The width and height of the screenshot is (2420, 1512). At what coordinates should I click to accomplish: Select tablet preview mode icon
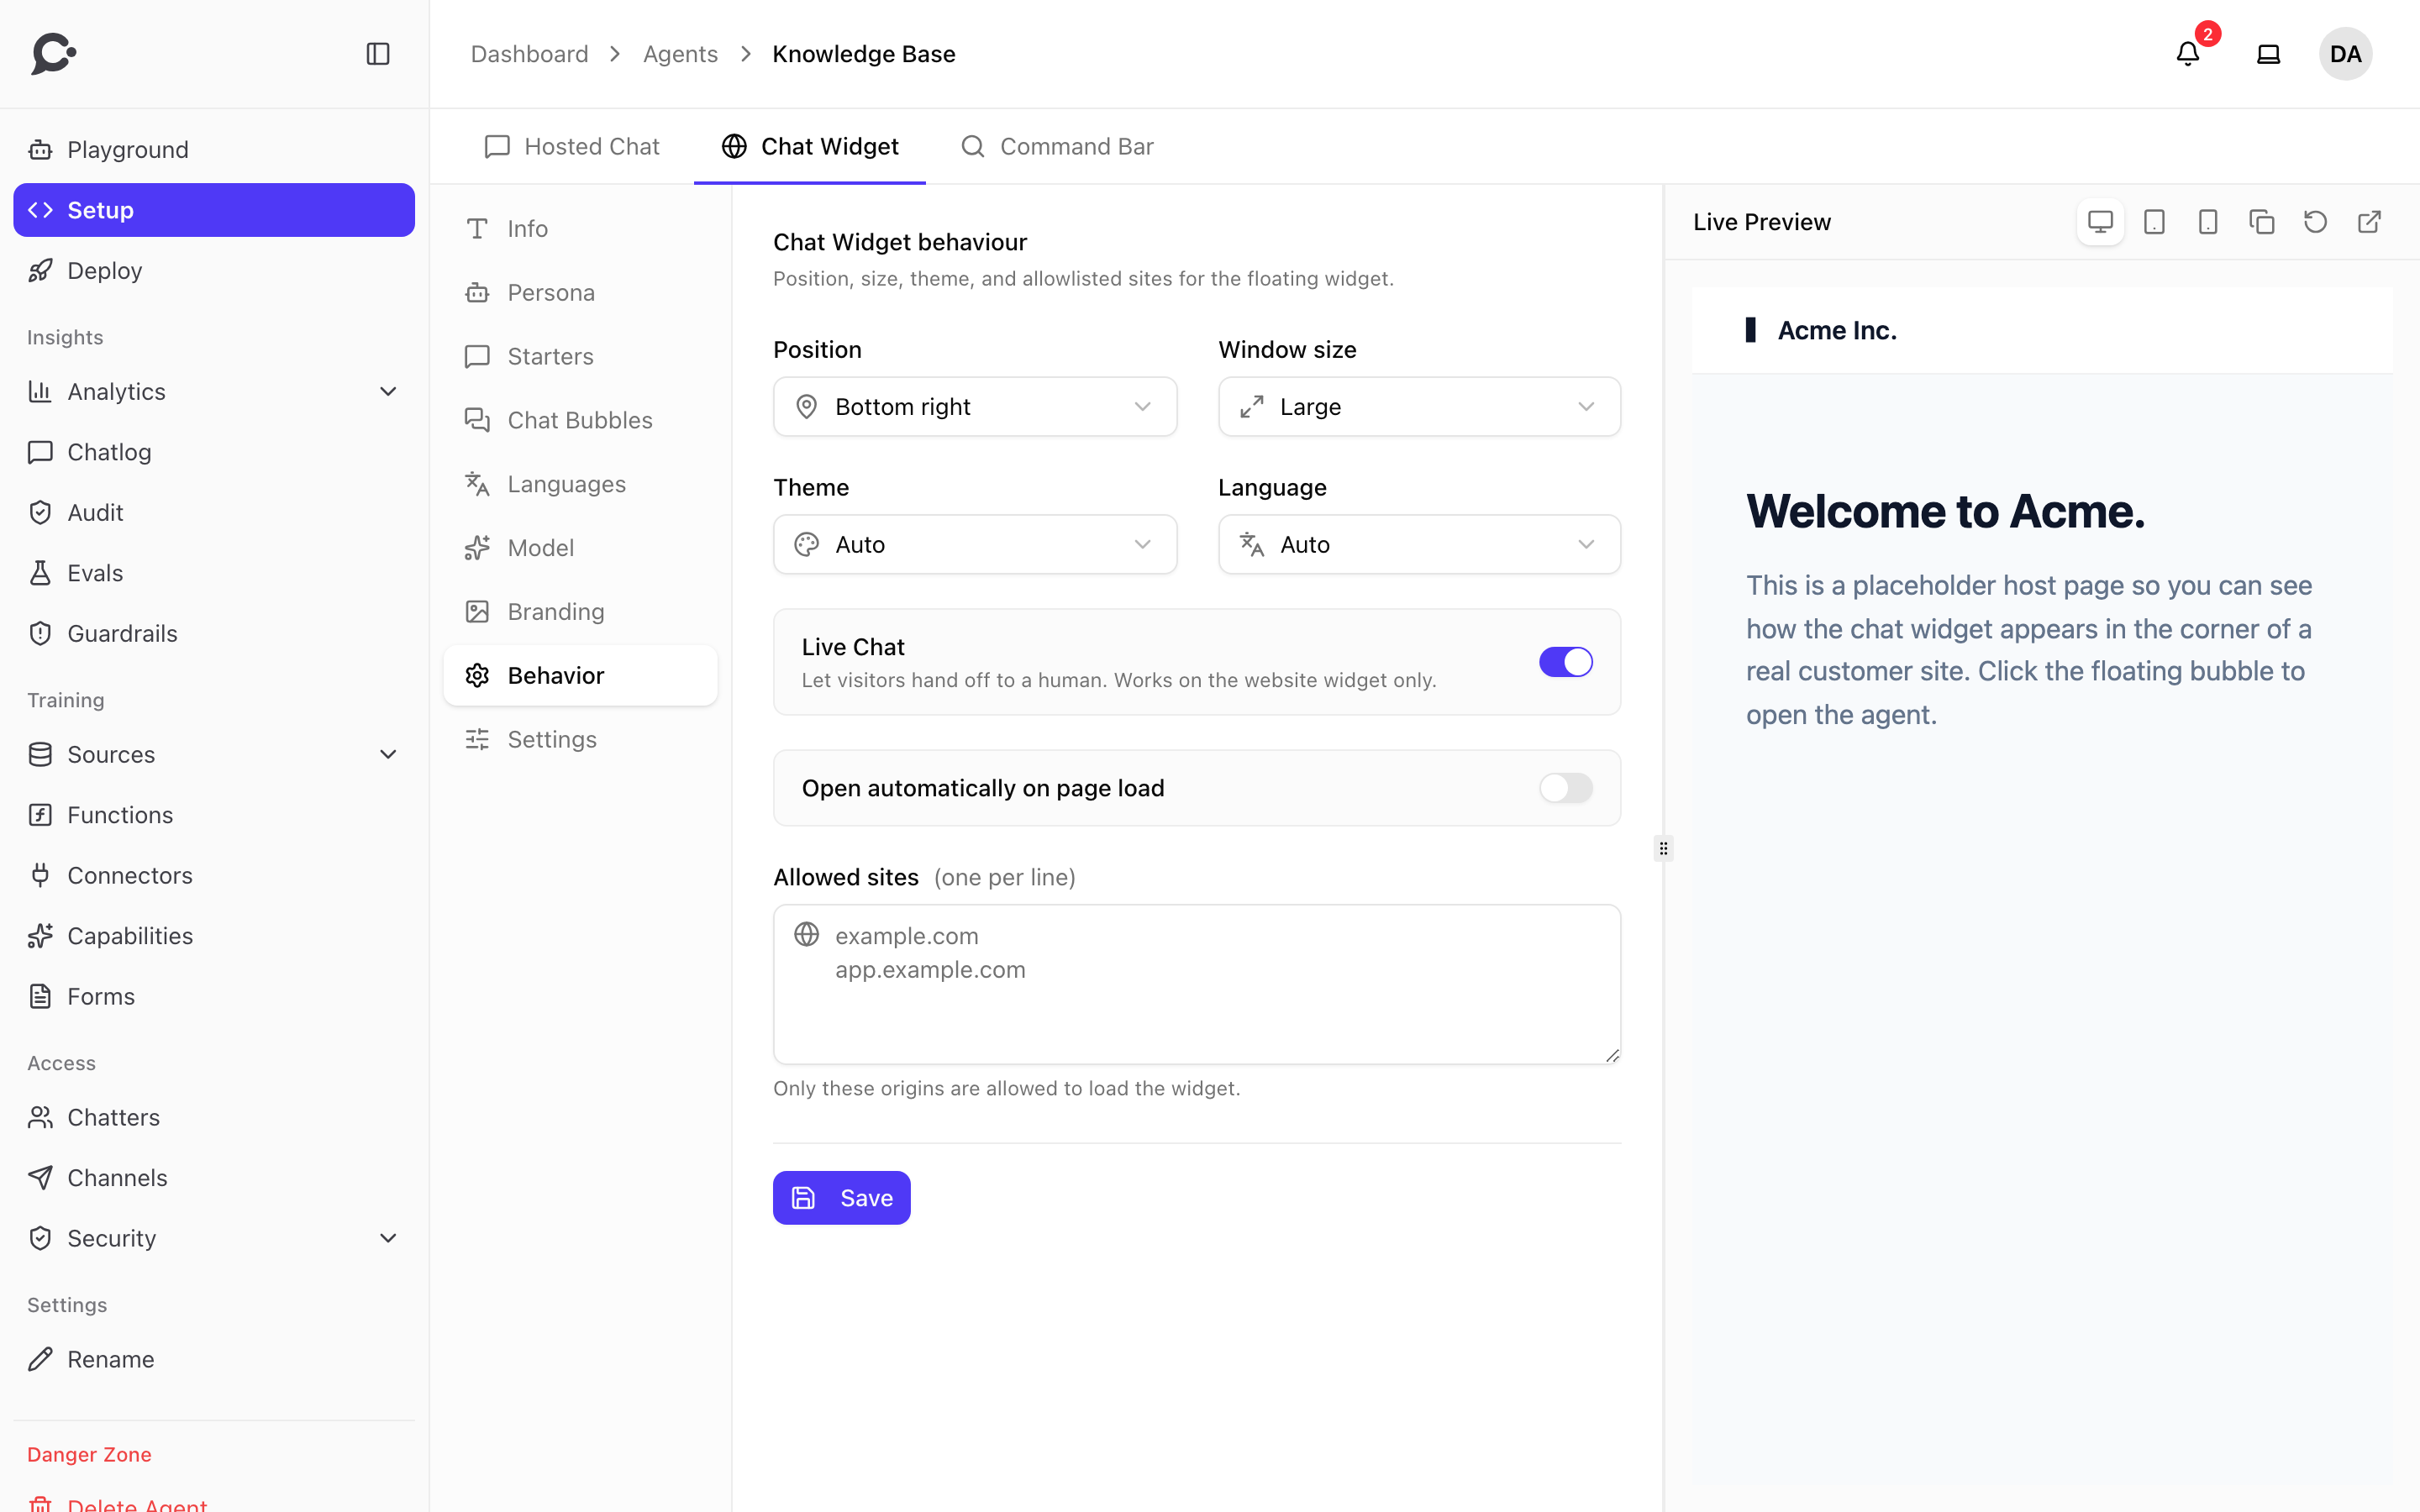click(2154, 222)
